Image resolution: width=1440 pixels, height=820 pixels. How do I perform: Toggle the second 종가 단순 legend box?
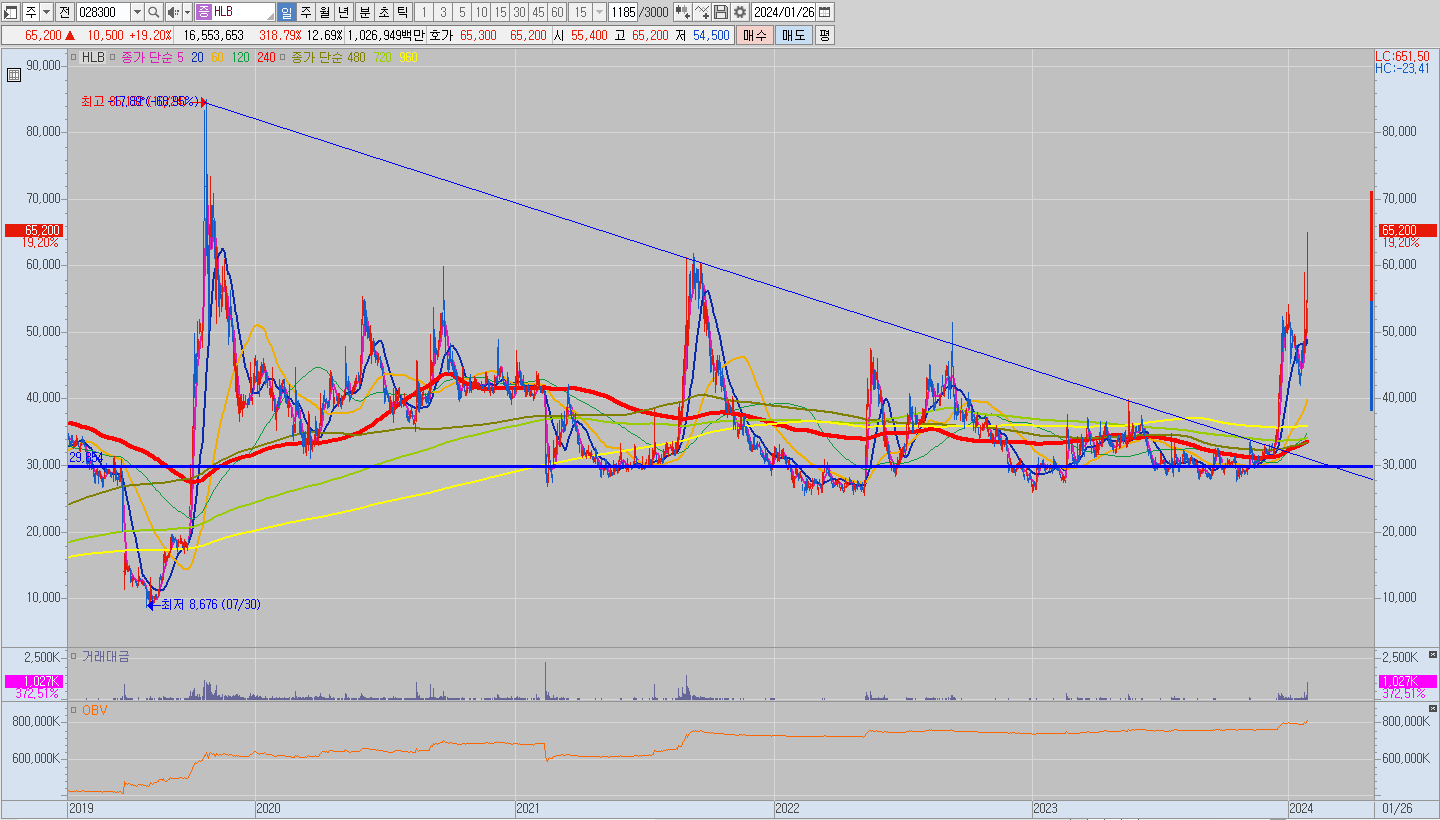pyautogui.click(x=283, y=57)
